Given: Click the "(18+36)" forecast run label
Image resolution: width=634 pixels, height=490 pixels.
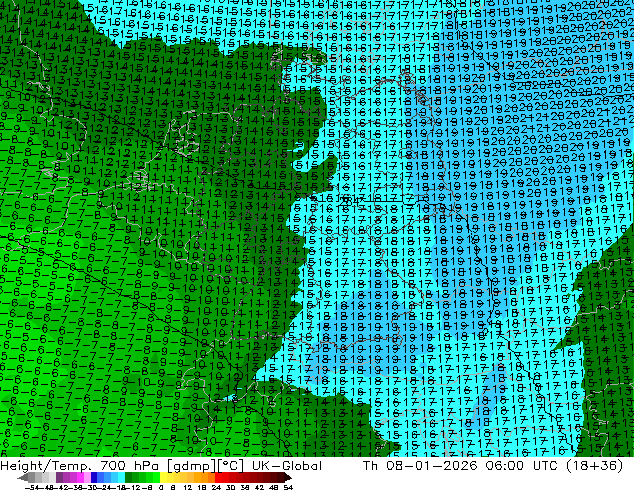Looking at the screenshot, I should [x=594, y=466].
